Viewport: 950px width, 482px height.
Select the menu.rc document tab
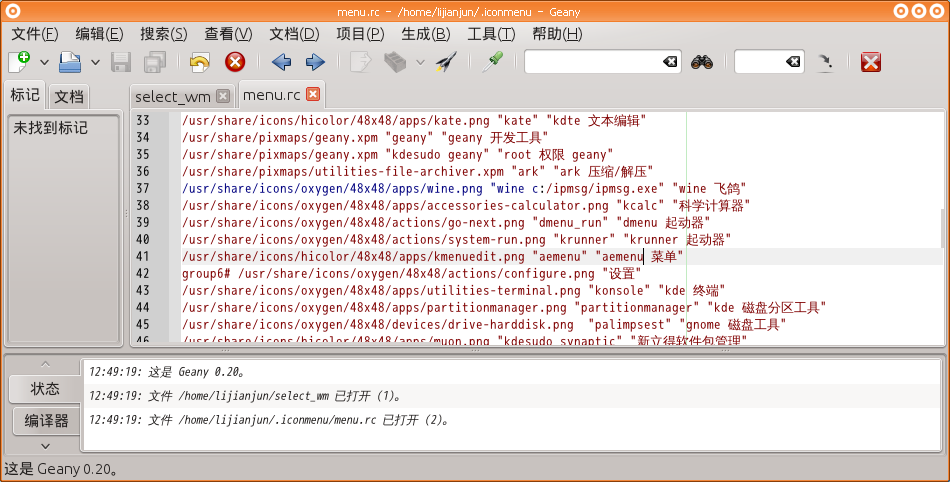pos(271,94)
